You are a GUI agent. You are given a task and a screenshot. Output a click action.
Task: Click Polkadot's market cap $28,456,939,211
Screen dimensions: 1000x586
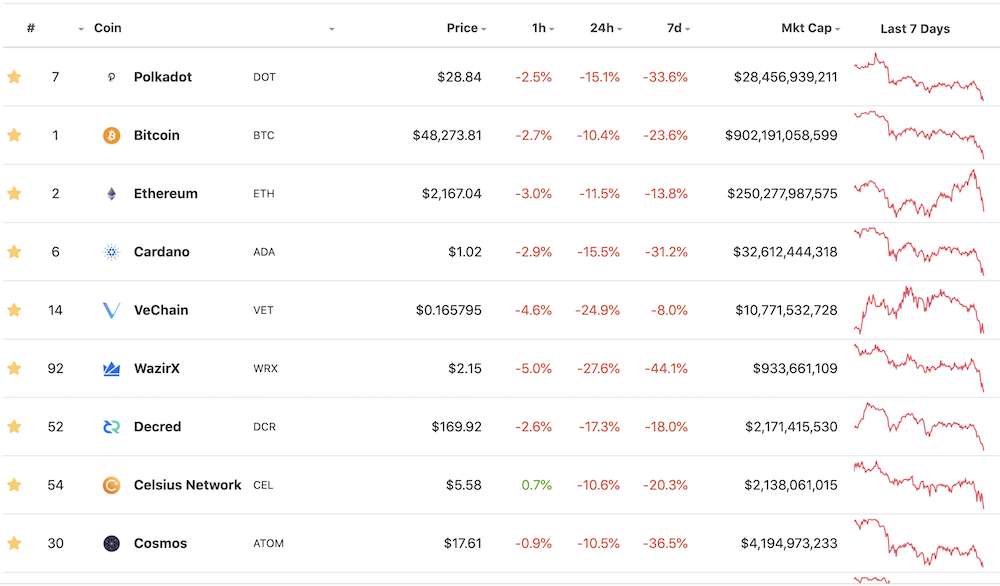[786, 77]
